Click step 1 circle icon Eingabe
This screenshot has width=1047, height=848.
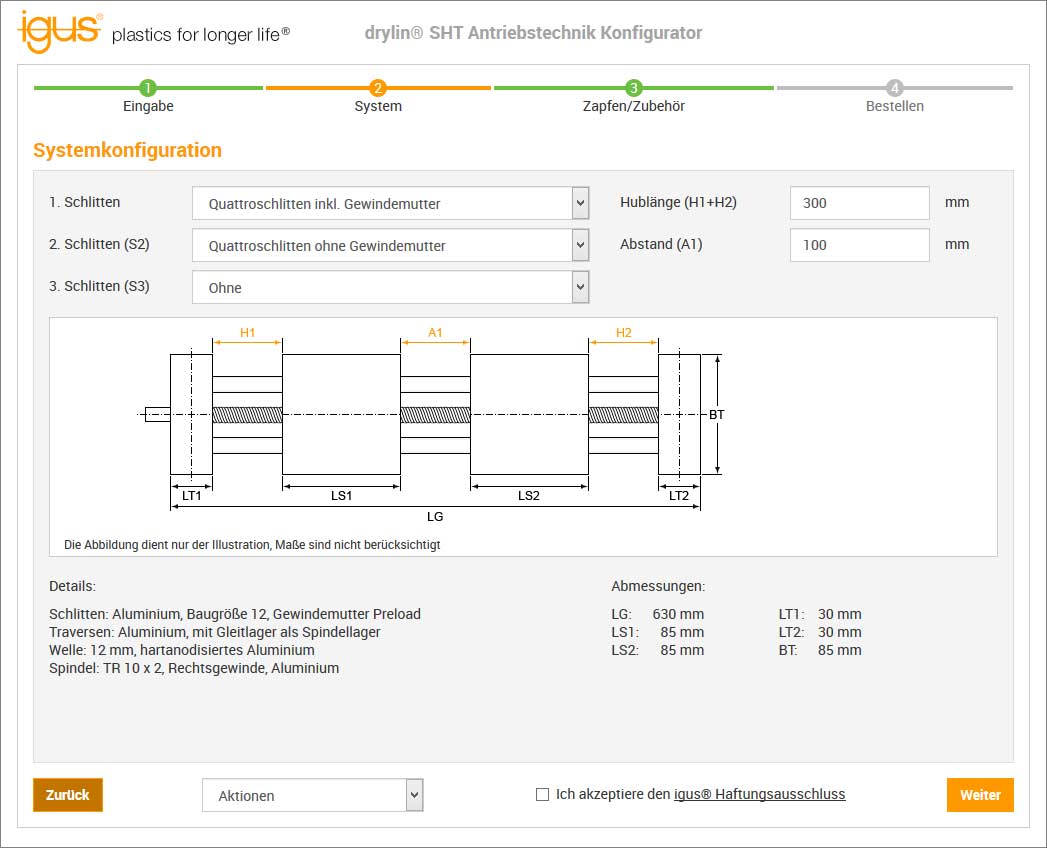pyautogui.click(x=148, y=88)
